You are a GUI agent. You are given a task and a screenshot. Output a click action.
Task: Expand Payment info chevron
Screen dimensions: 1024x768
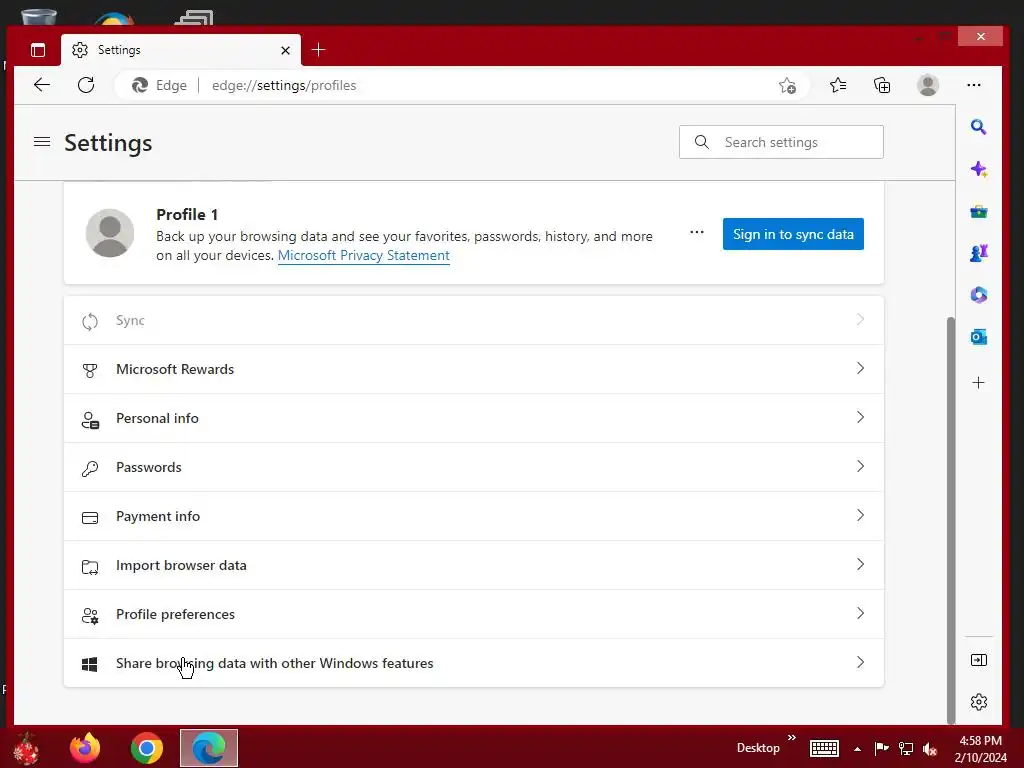(860, 515)
